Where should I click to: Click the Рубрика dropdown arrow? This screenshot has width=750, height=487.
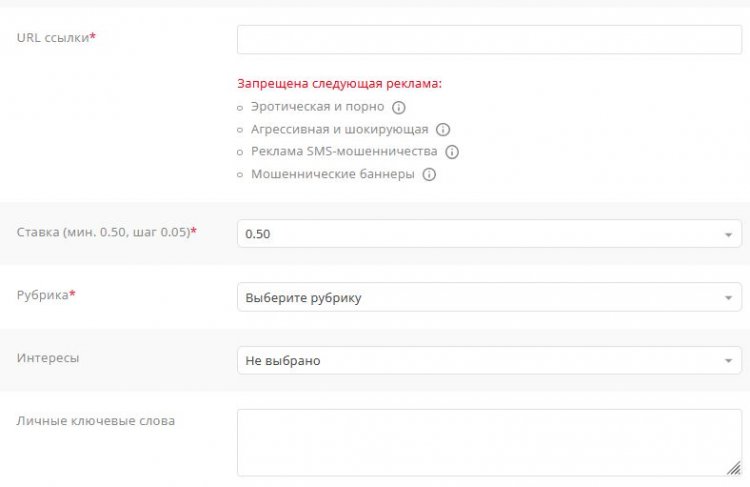coord(728,298)
